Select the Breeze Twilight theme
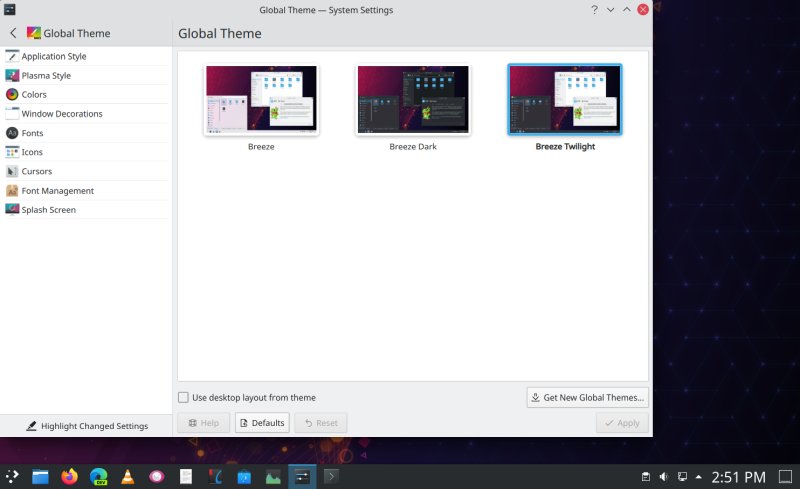This screenshot has height=489, width=800. (x=564, y=100)
